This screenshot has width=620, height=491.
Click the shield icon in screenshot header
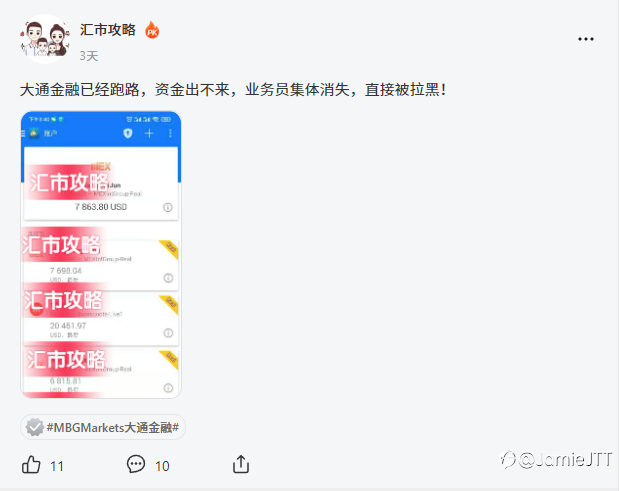128,133
